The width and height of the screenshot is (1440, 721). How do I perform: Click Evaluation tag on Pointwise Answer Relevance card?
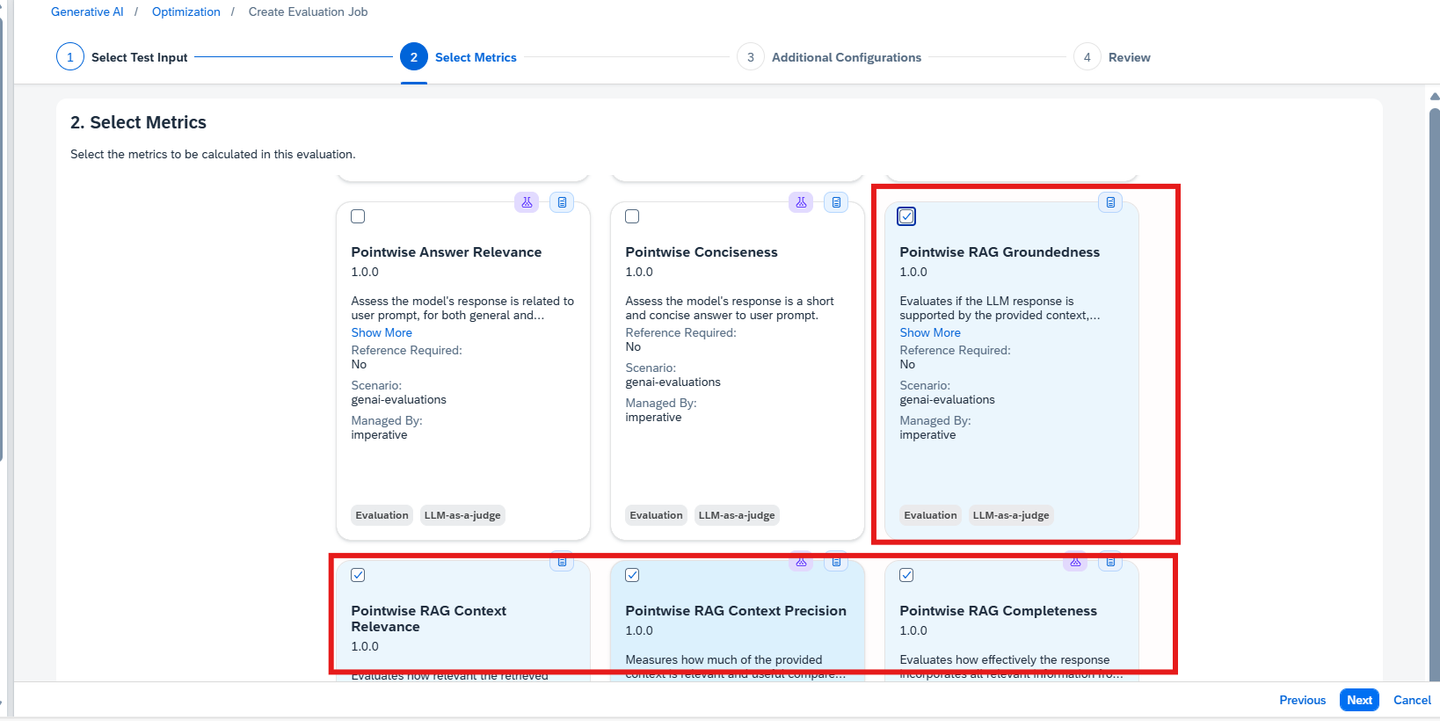(382, 515)
